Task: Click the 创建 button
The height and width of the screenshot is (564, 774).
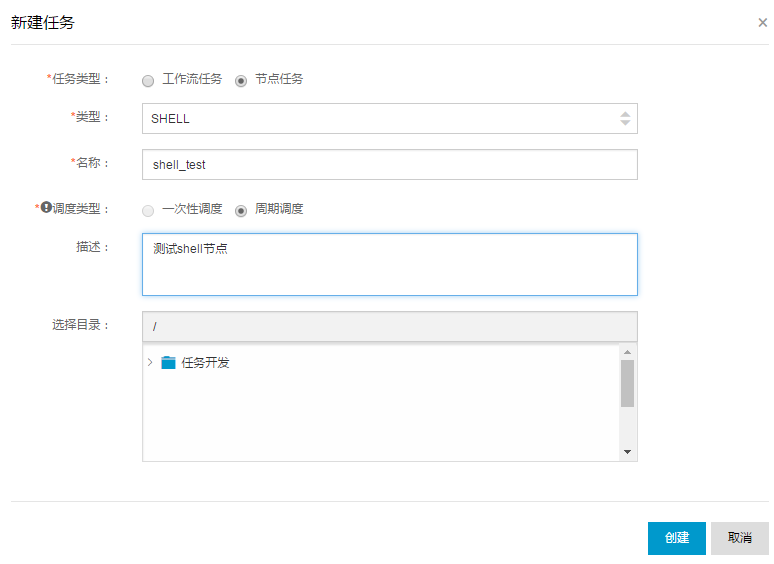Action: [x=677, y=538]
